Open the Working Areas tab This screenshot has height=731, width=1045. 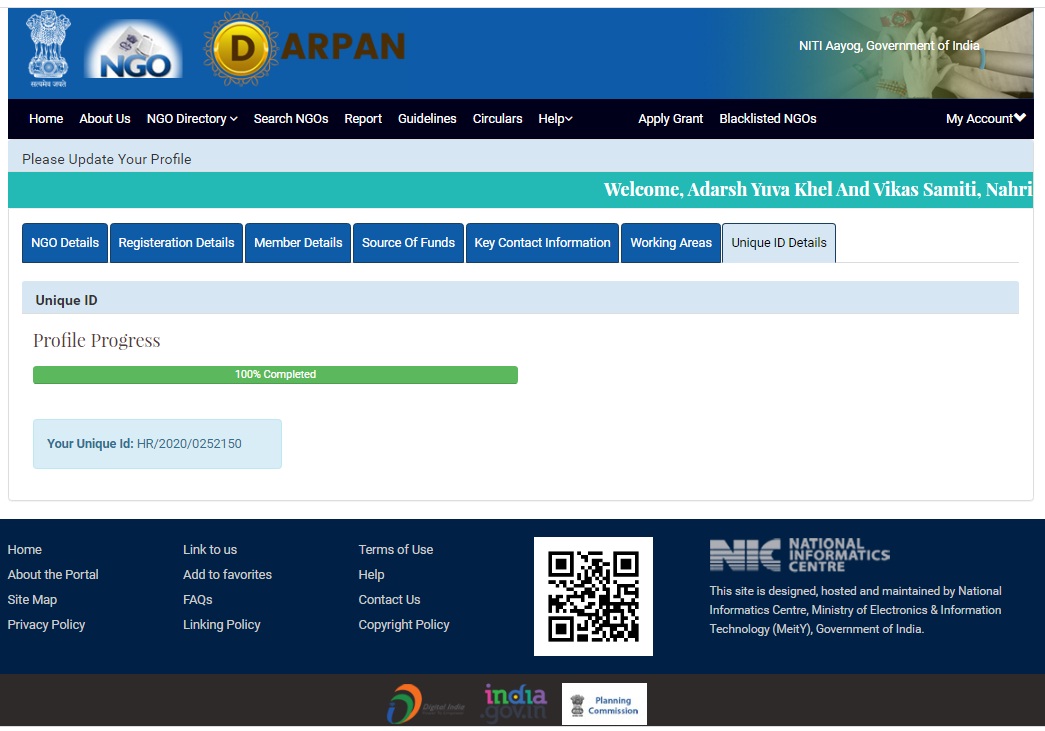coord(670,242)
